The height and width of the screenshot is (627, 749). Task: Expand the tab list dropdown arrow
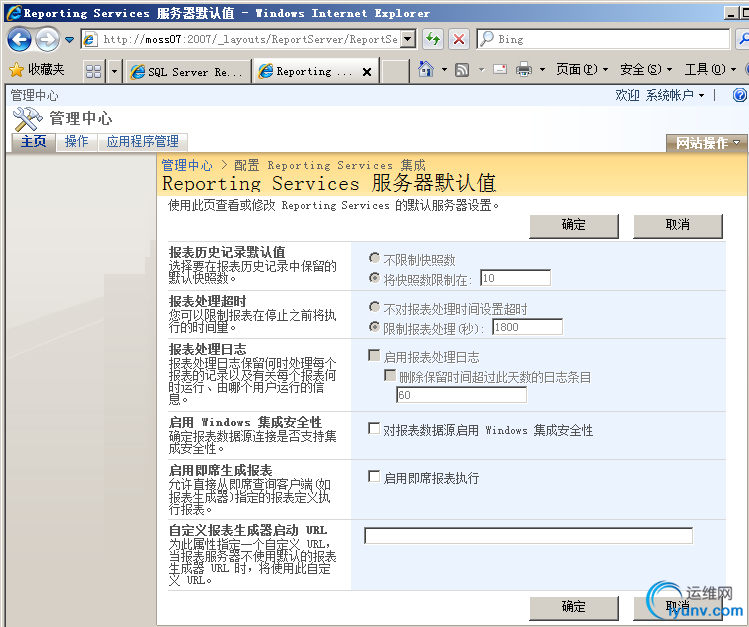pos(114,72)
